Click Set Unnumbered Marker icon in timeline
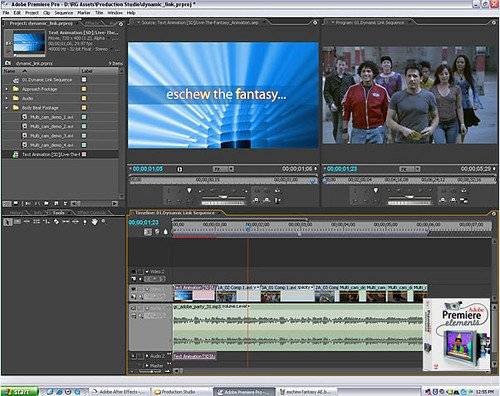Screen dimensions: 500x396 point(166,232)
